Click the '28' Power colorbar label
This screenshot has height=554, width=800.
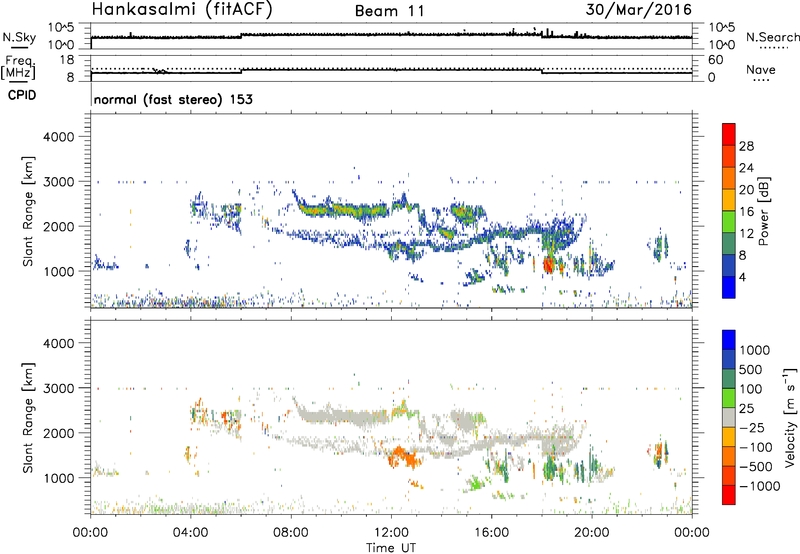746,146
